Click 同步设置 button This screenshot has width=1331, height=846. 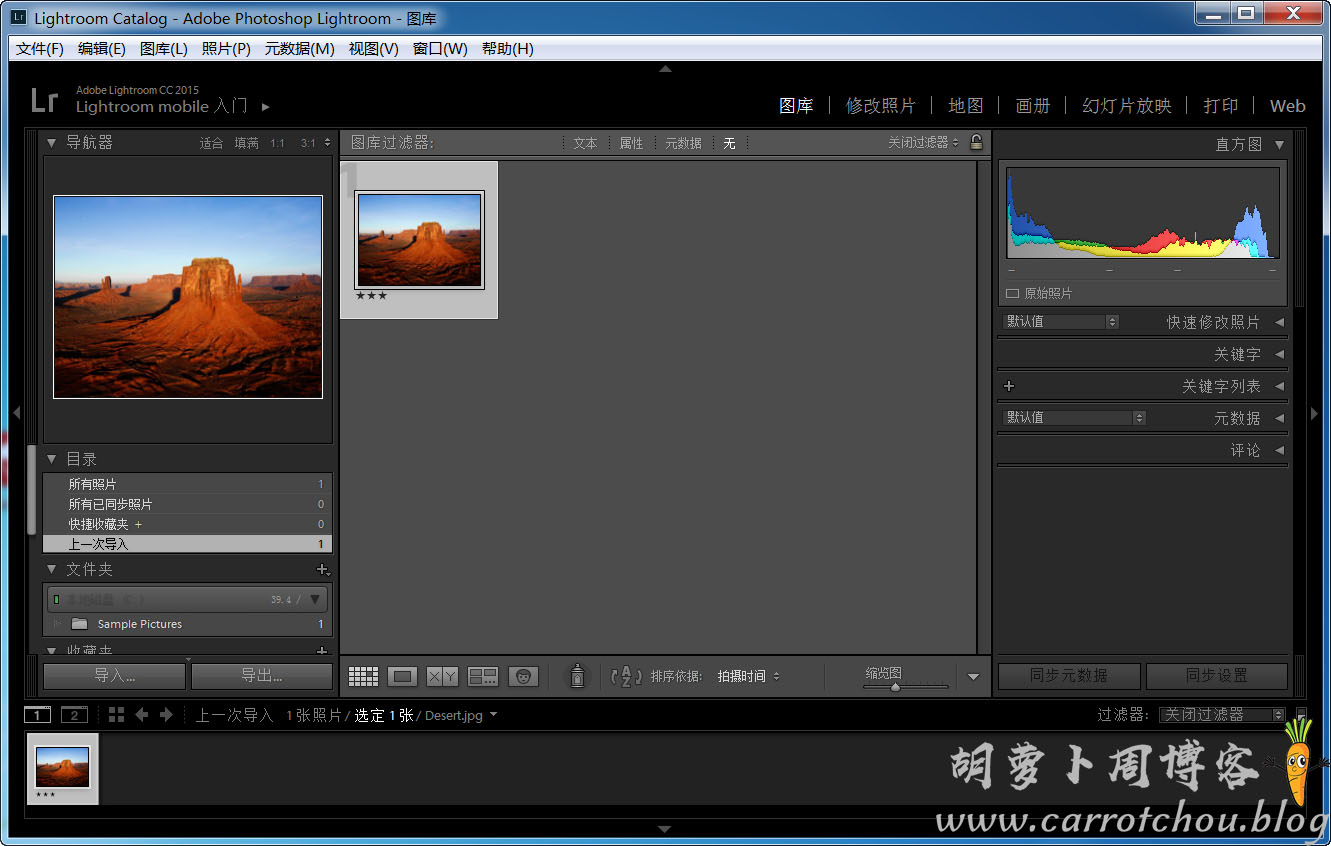pyautogui.click(x=1216, y=676)
